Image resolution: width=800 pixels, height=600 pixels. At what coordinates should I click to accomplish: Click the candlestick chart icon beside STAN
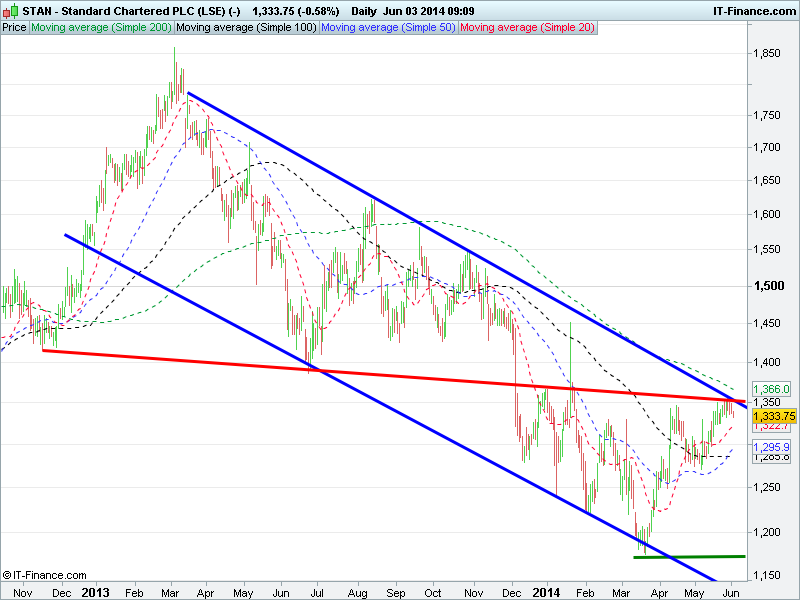pyautogui.click(x=11, y=11)
